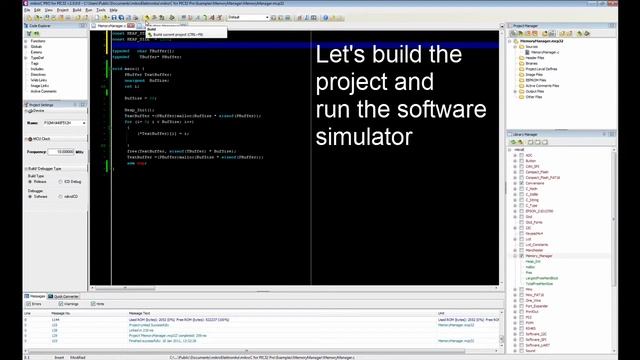Open the device Name dropdown
This screenshot has width=640, height=360.
[x=84, y=123]
